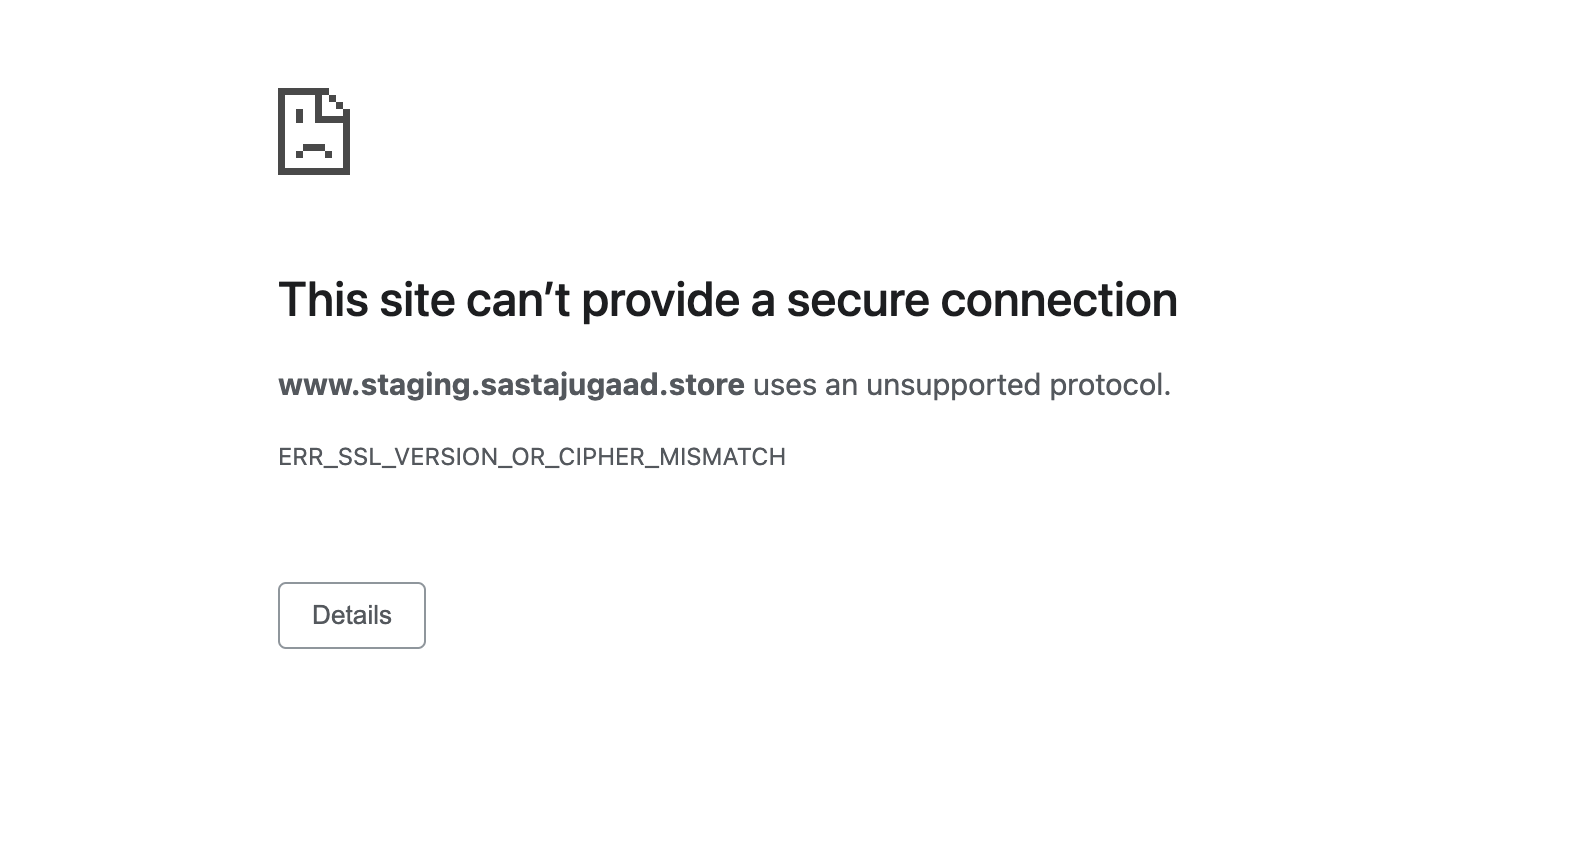This screenshot has height=862, width=1578.
Task: Open the Details button
Action: click(x=352, y=615)
